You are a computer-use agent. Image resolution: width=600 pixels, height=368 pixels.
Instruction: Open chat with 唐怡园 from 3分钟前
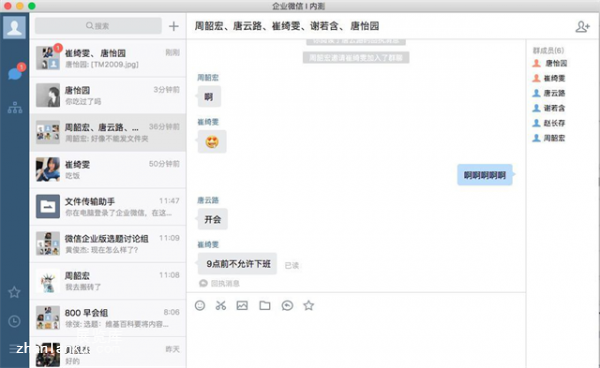tap(108, 95)
